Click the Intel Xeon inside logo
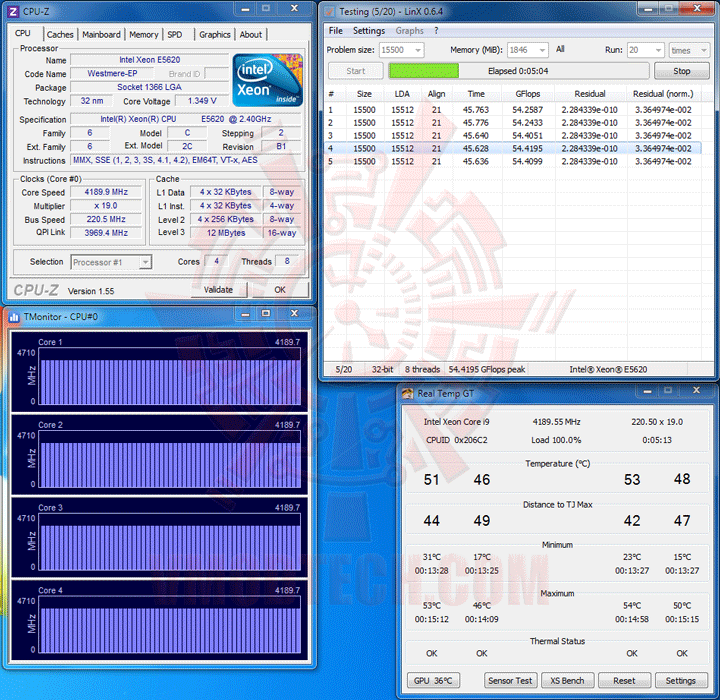This screenshot has width=720, height=700. [x=268, y=80]
